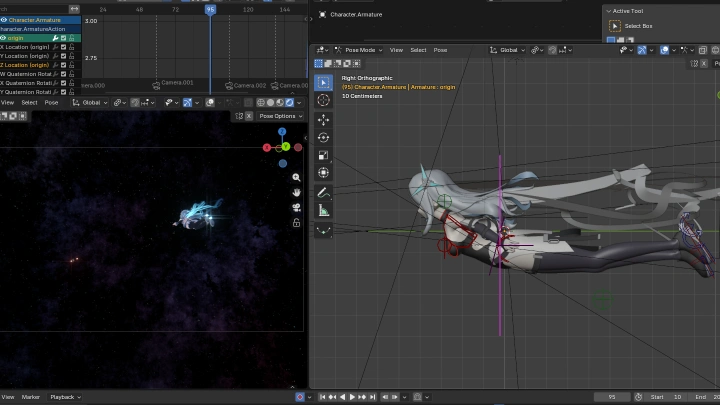Click the Select Box icon in Active Tool panel
The image size is (720, 405).
(x=614, y=26)
